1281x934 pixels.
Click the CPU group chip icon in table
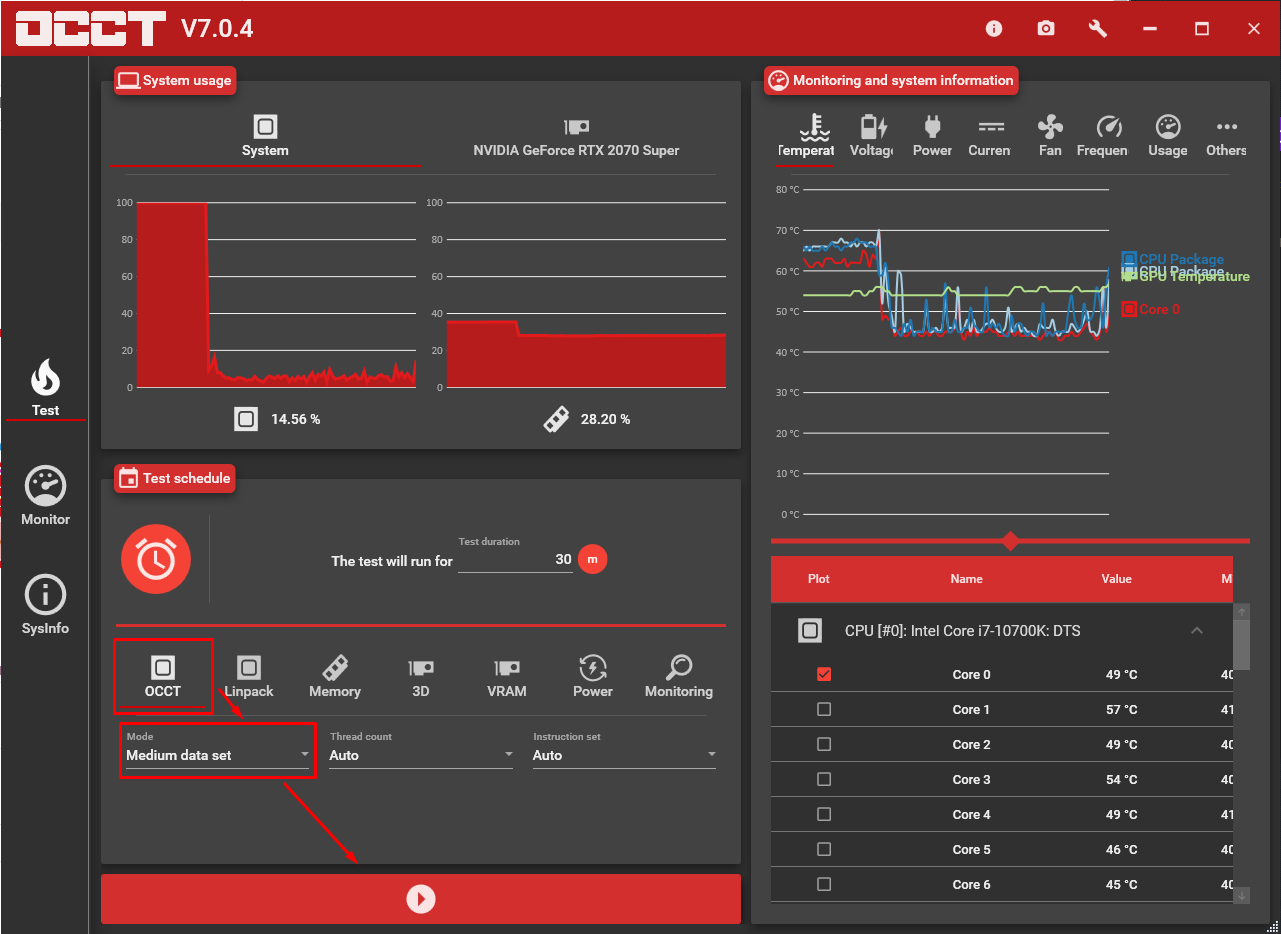pyautogui.click(x=810, y=631)
